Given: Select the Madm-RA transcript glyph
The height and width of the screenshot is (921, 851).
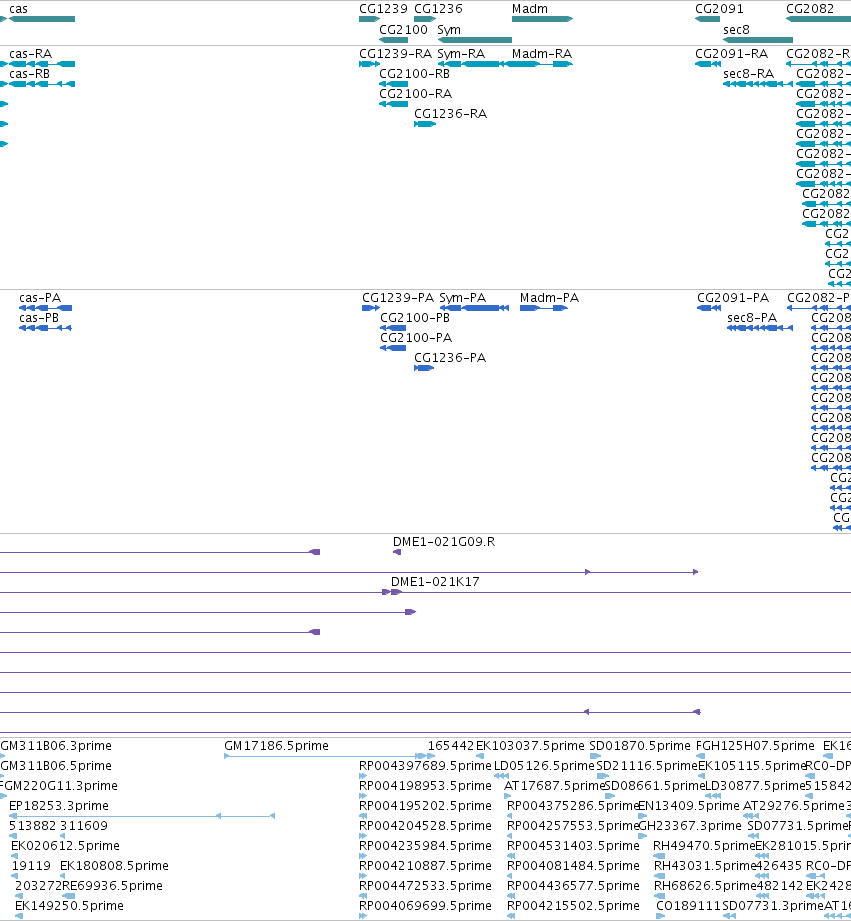Looking at the screenshot, I should pos(539,64).
